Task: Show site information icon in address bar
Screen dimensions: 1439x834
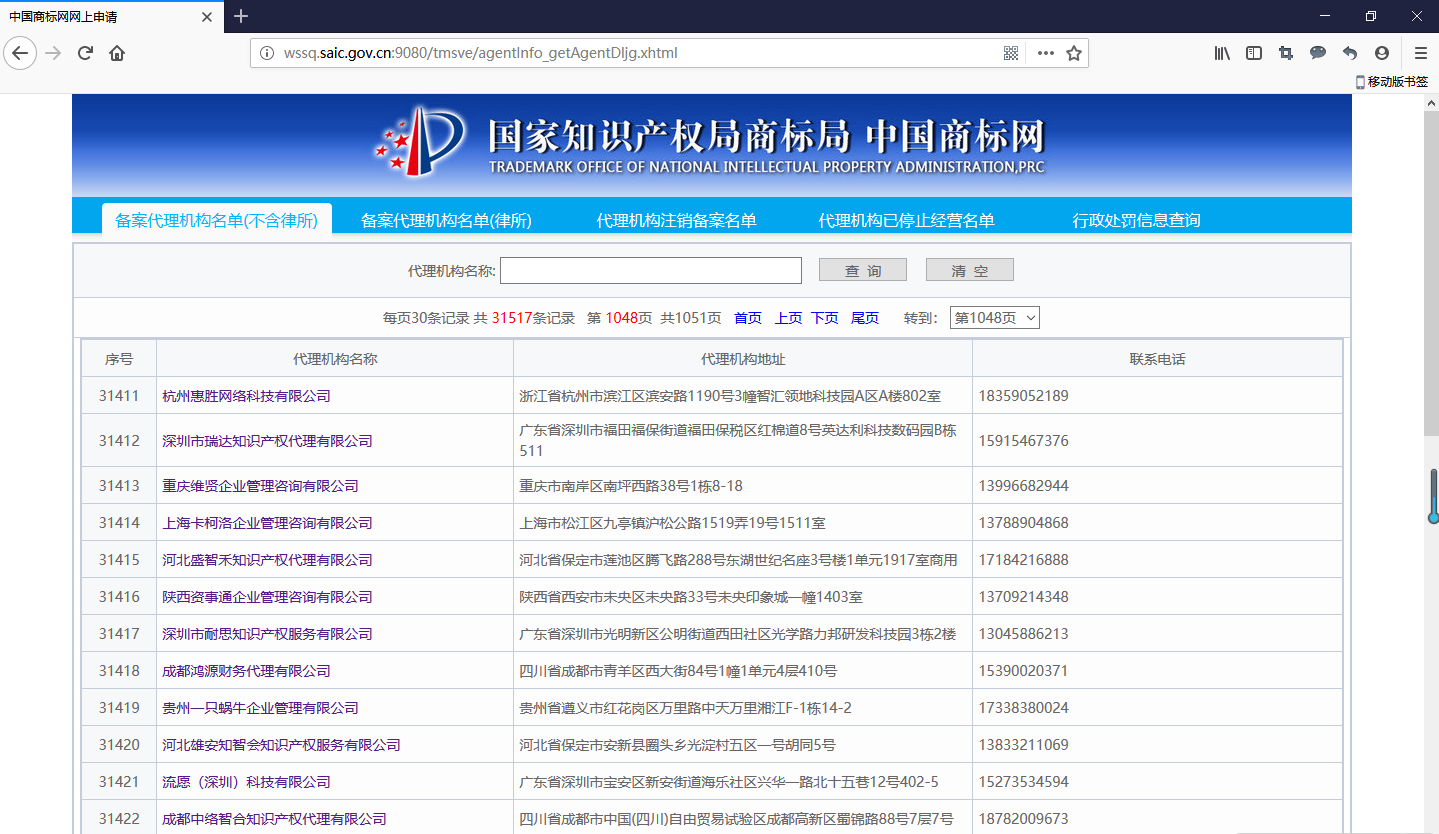Action: [x=267, y=53]
